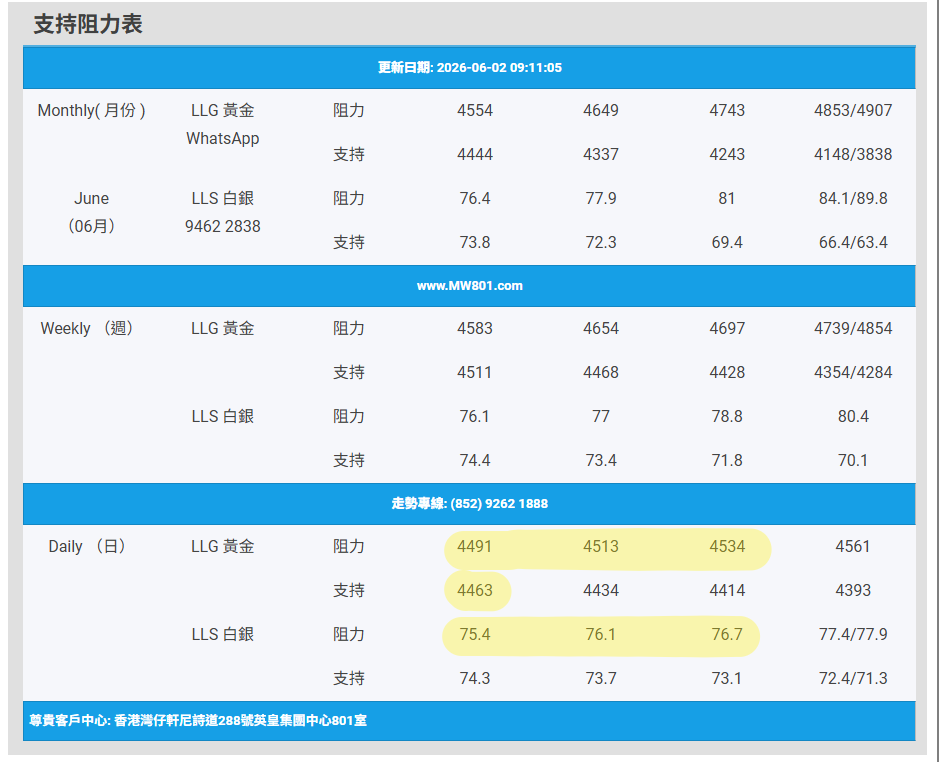Click the www.MW801.com website banner
The height and width of the screenshot is (762, 939).
[470, 286]
